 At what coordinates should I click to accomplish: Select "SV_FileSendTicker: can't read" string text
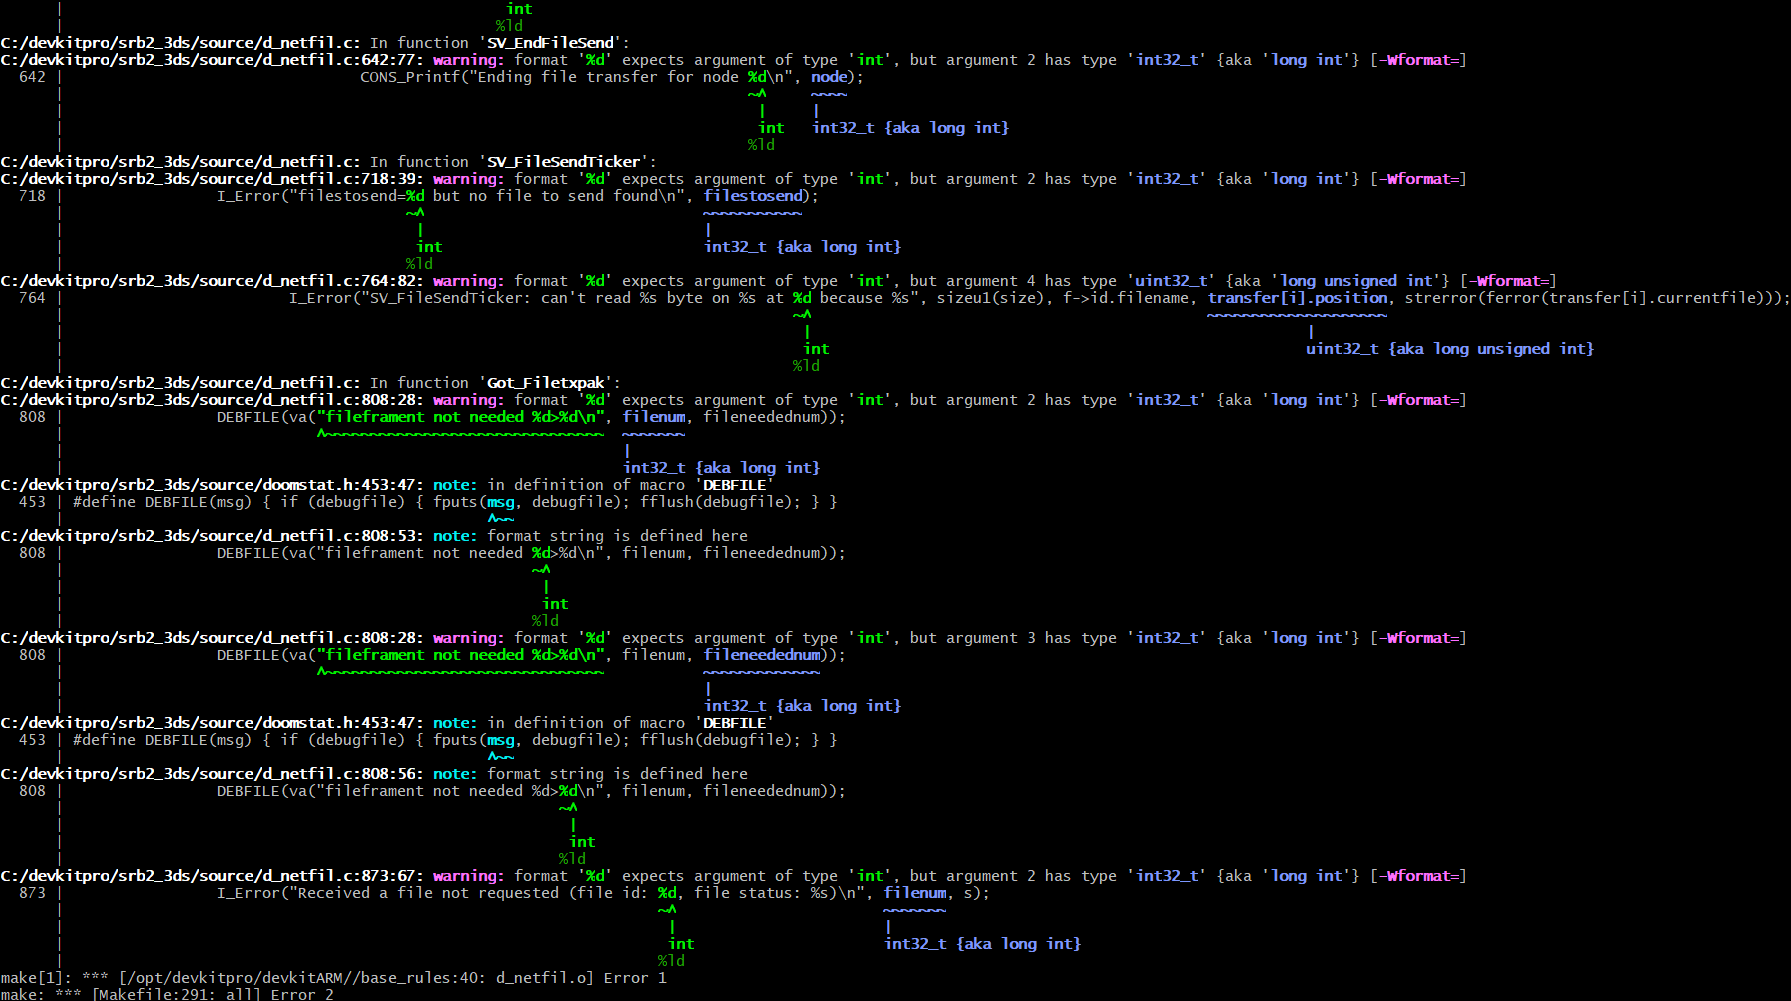click(500, 298)
